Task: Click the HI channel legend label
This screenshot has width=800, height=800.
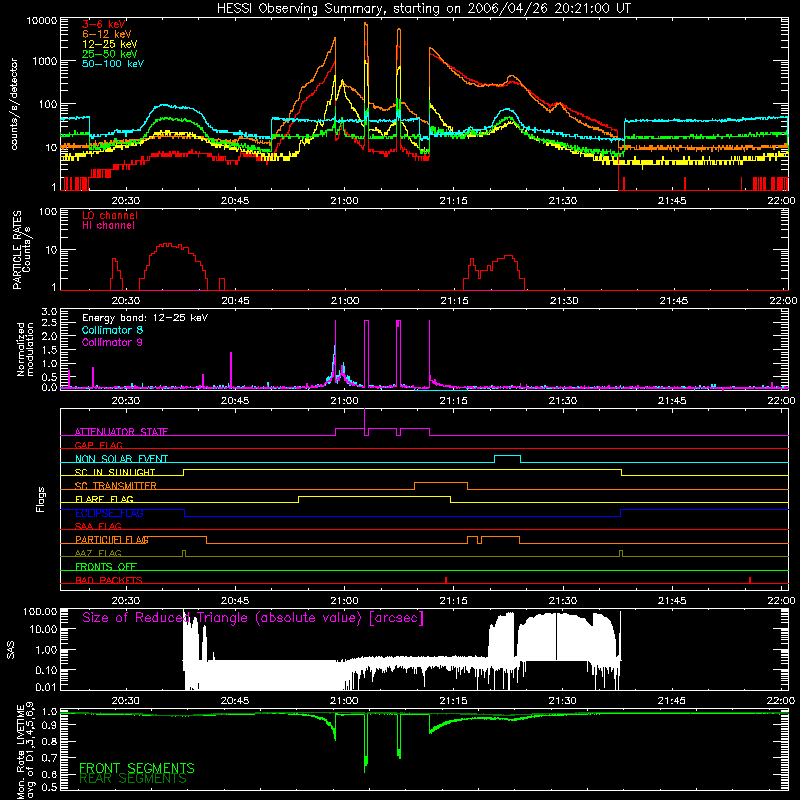Action: pos(108,226)
